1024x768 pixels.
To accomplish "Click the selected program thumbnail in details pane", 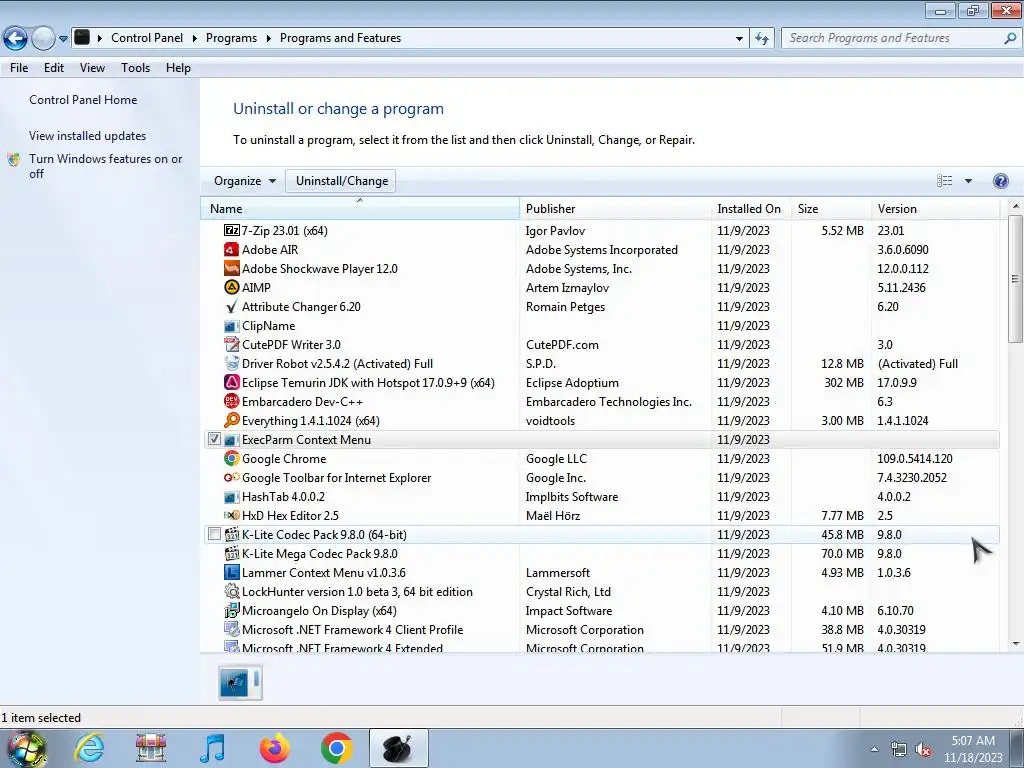I will click(x=240, y=682).
